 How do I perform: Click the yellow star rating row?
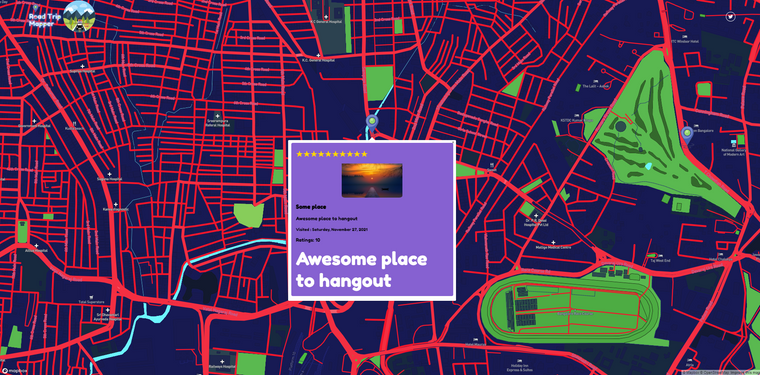pyautogui.click(x=332, y=154)
